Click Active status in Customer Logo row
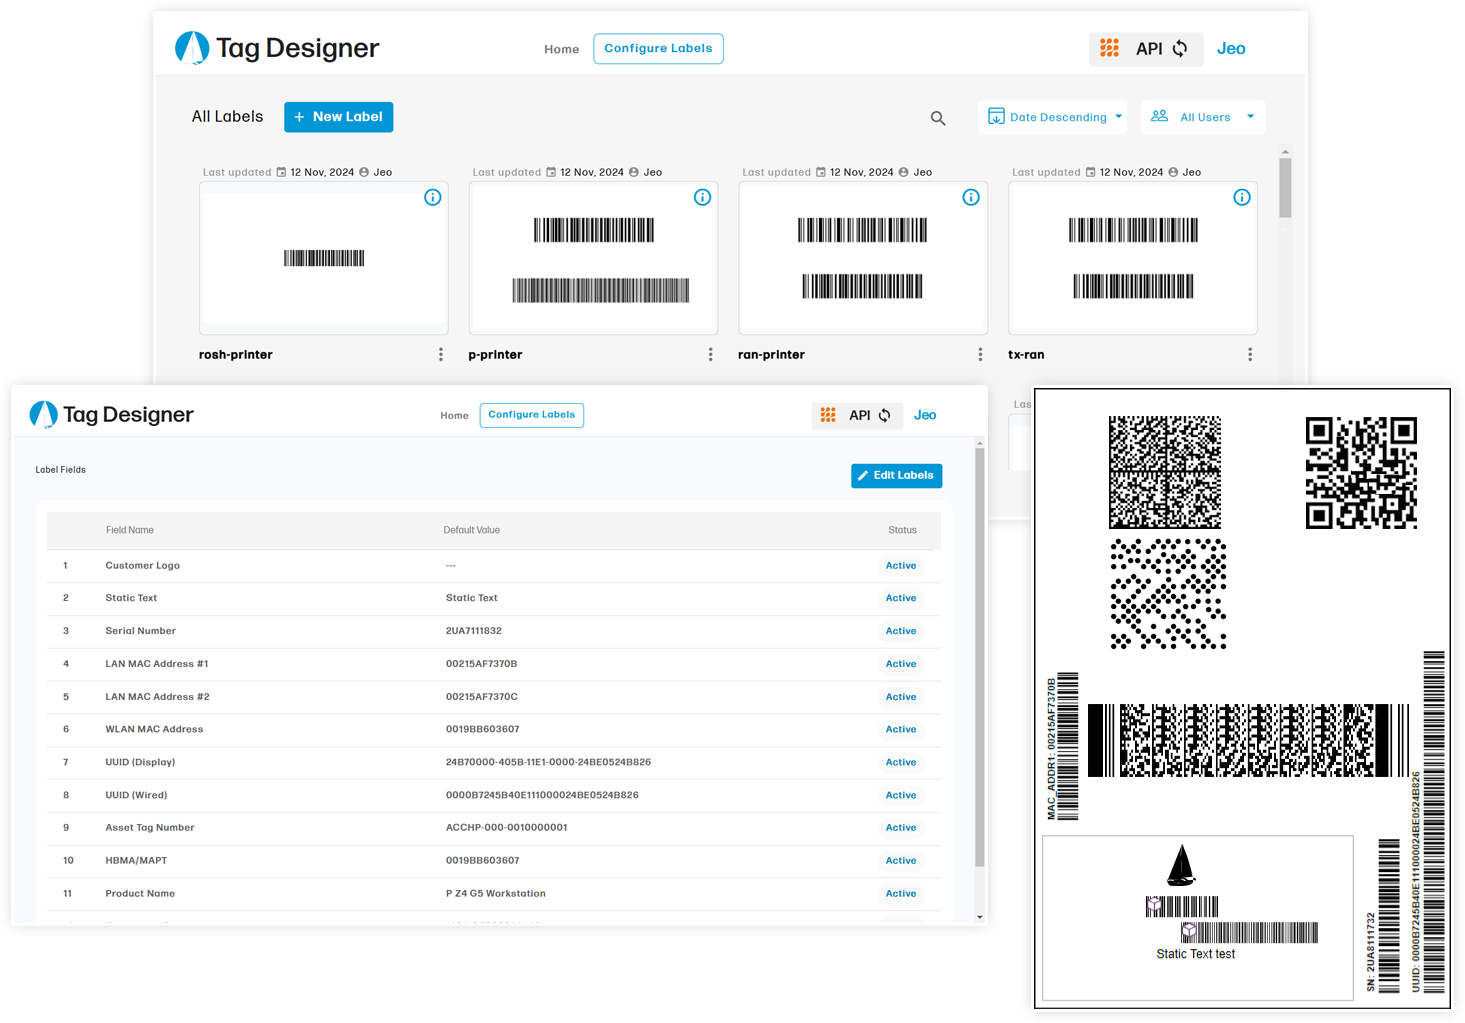1465x1023 pixels. tap(901, 566)
